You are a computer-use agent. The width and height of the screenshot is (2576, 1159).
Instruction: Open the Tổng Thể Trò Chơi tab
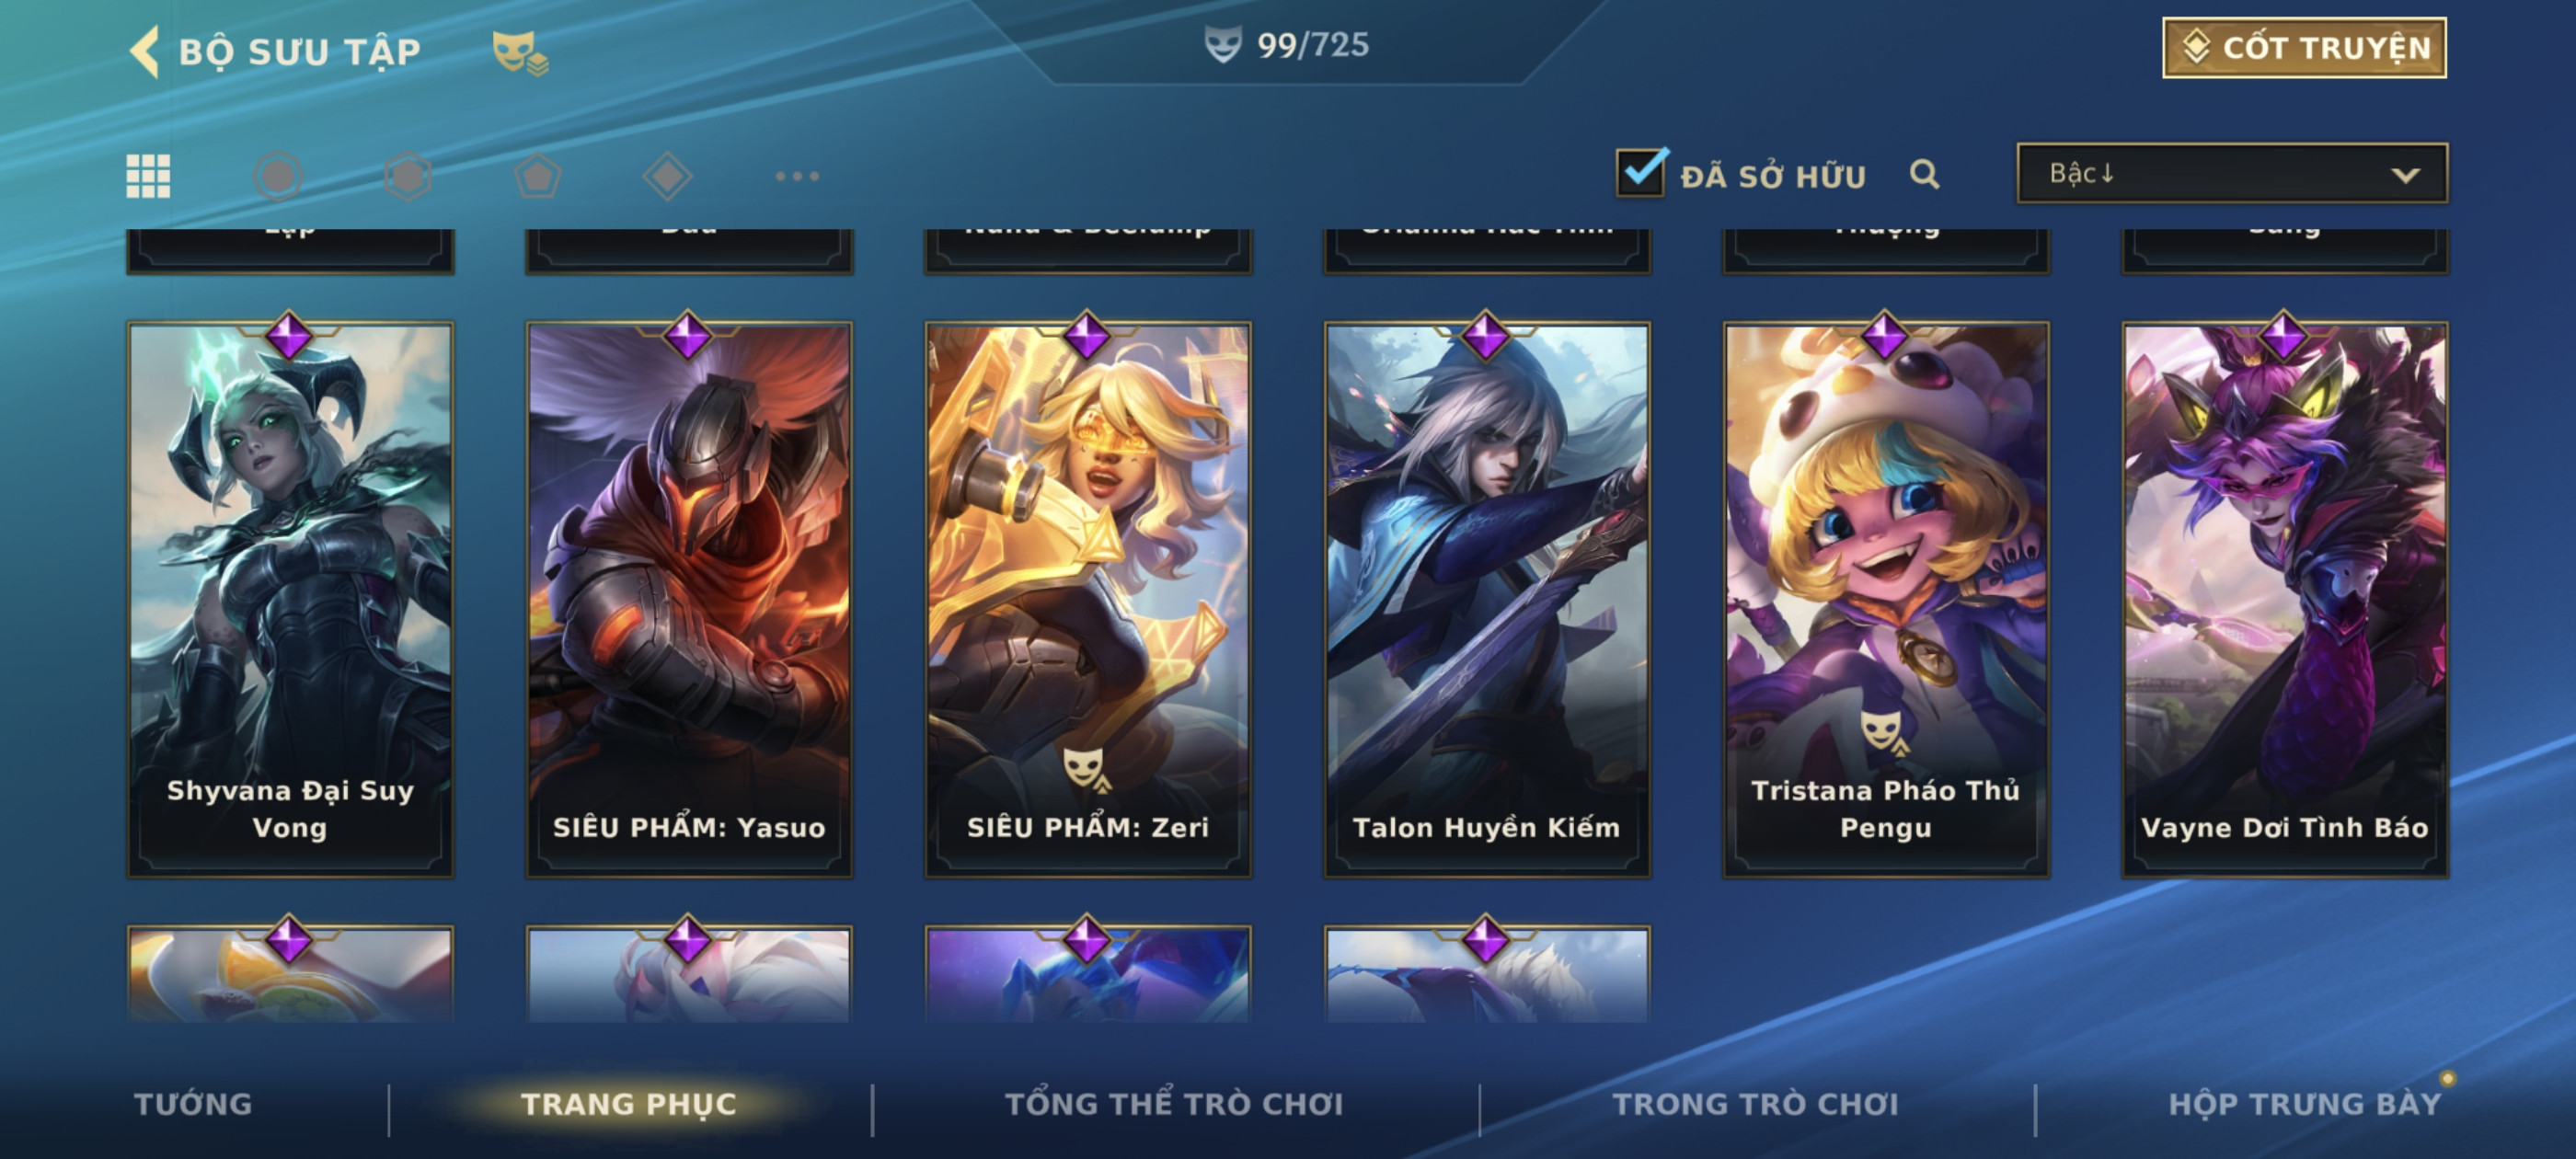[1174, 1103]
